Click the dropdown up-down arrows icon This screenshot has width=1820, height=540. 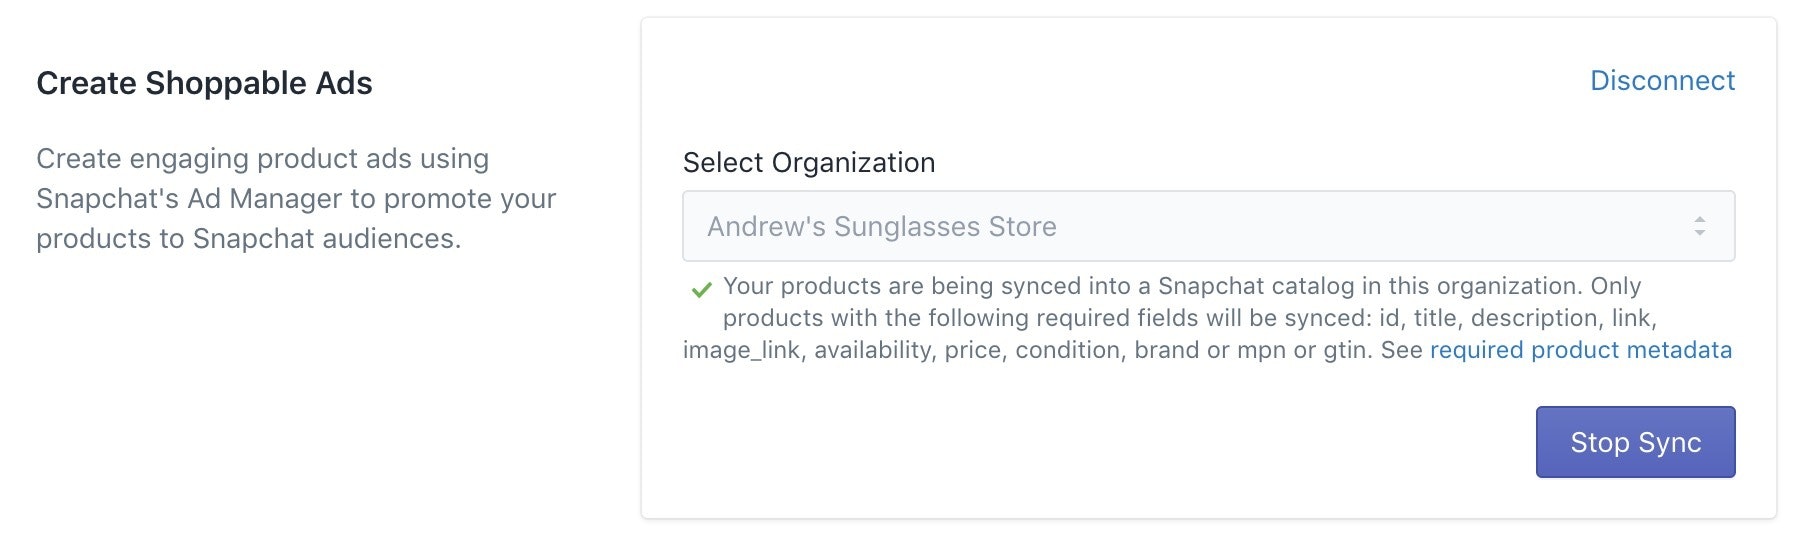point(1699,227)
